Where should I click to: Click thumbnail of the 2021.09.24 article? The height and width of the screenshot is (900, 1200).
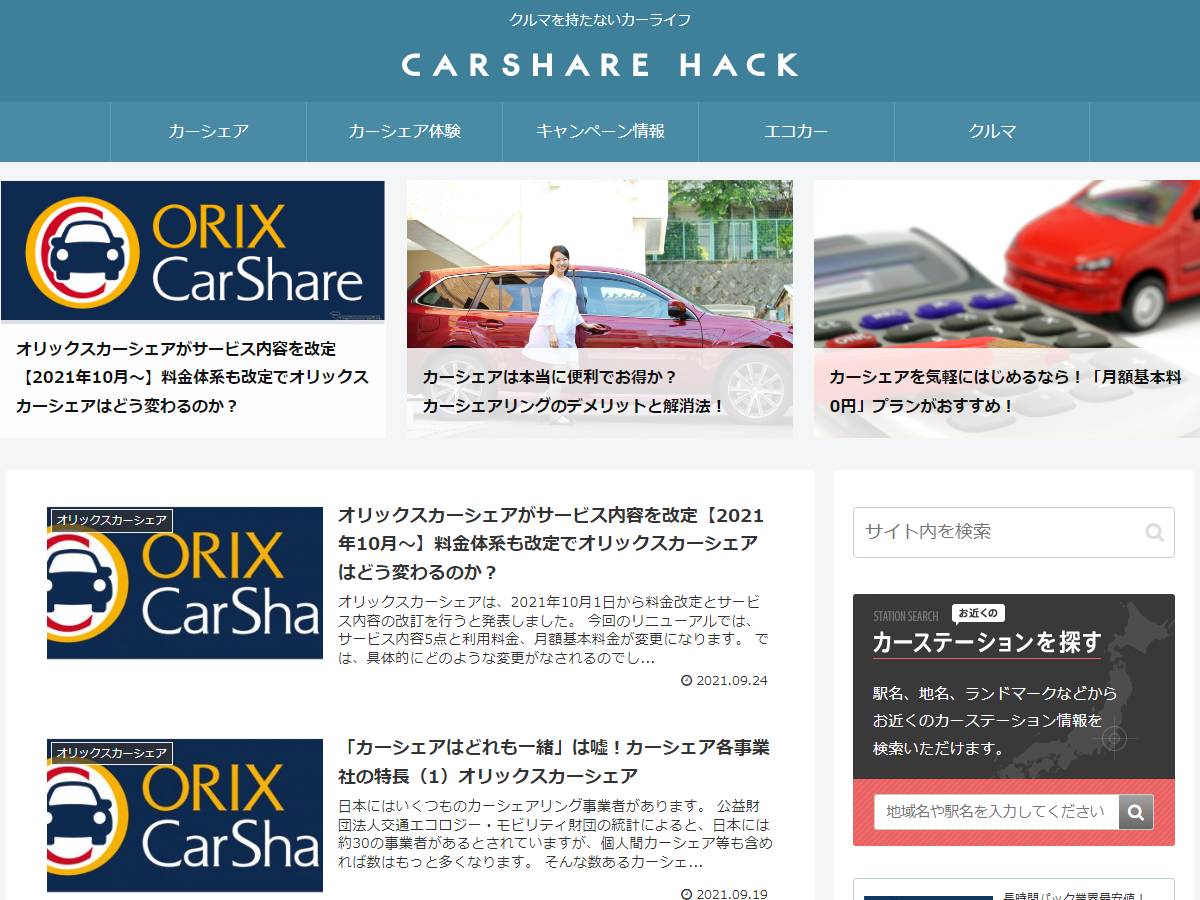pos(185,583)
